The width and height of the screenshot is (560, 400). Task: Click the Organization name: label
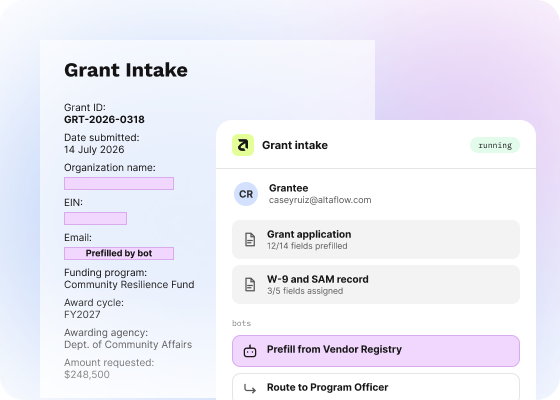tap(110, 168)
